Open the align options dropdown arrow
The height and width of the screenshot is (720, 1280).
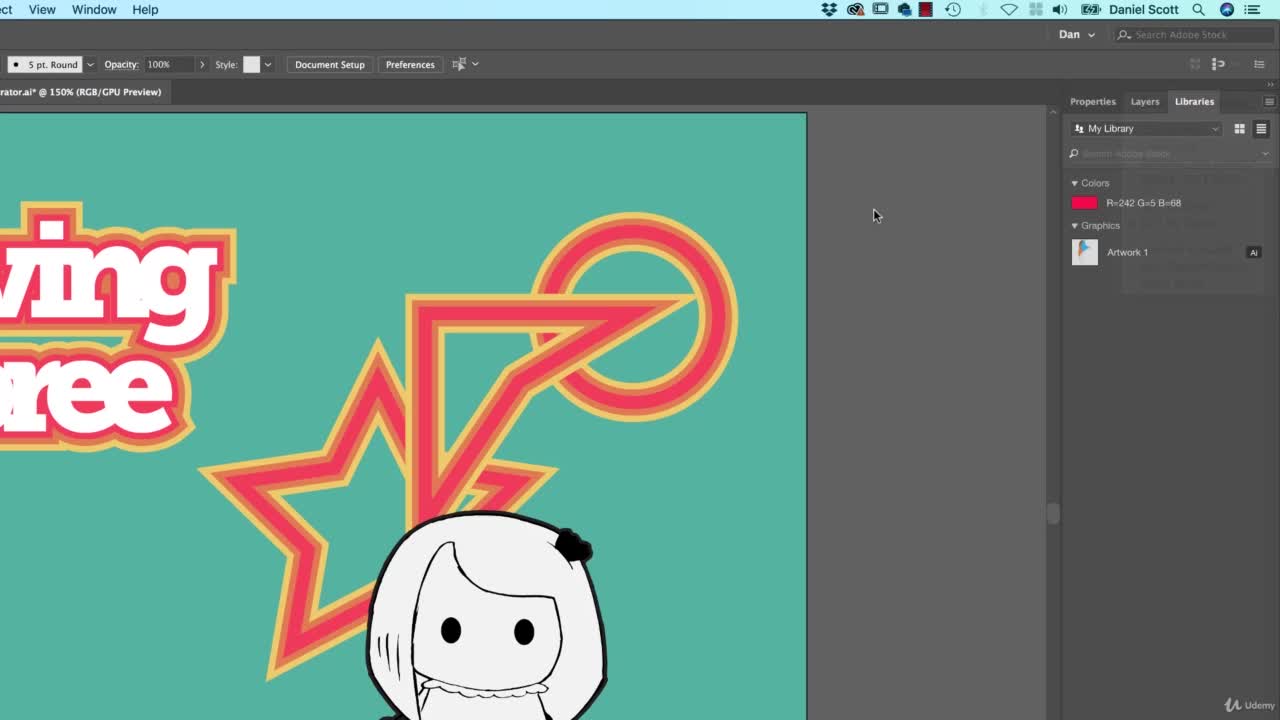[475, 65]
